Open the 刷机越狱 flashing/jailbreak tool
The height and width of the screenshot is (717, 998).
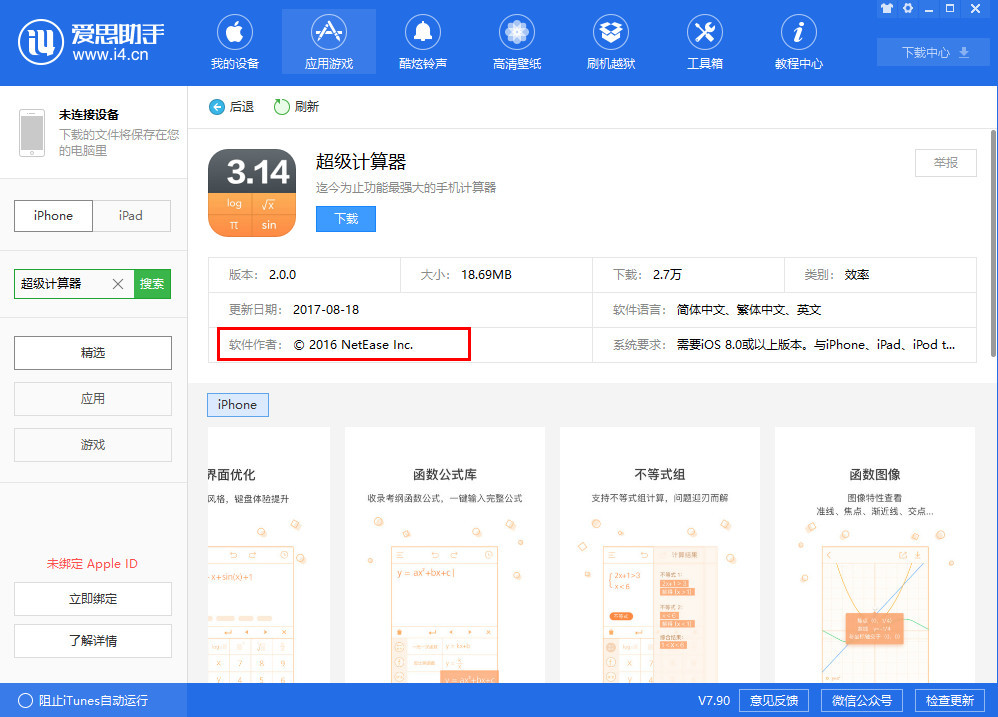pos(610,42)
